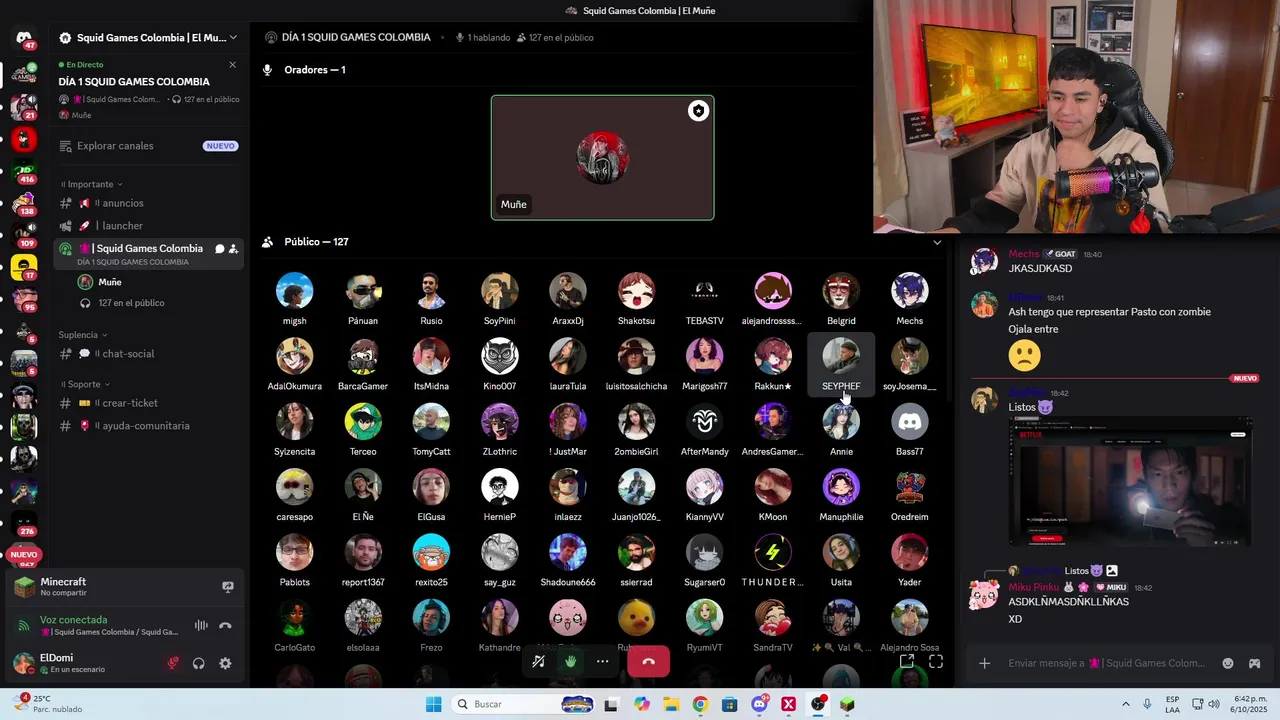Jump to NUEVO unread servers indicator

(24, 554)
